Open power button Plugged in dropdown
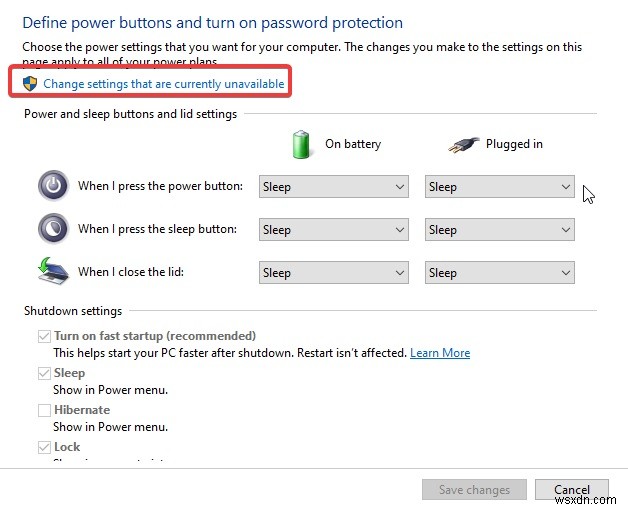Viewport: 628px width, 510px height. (500, 187)
